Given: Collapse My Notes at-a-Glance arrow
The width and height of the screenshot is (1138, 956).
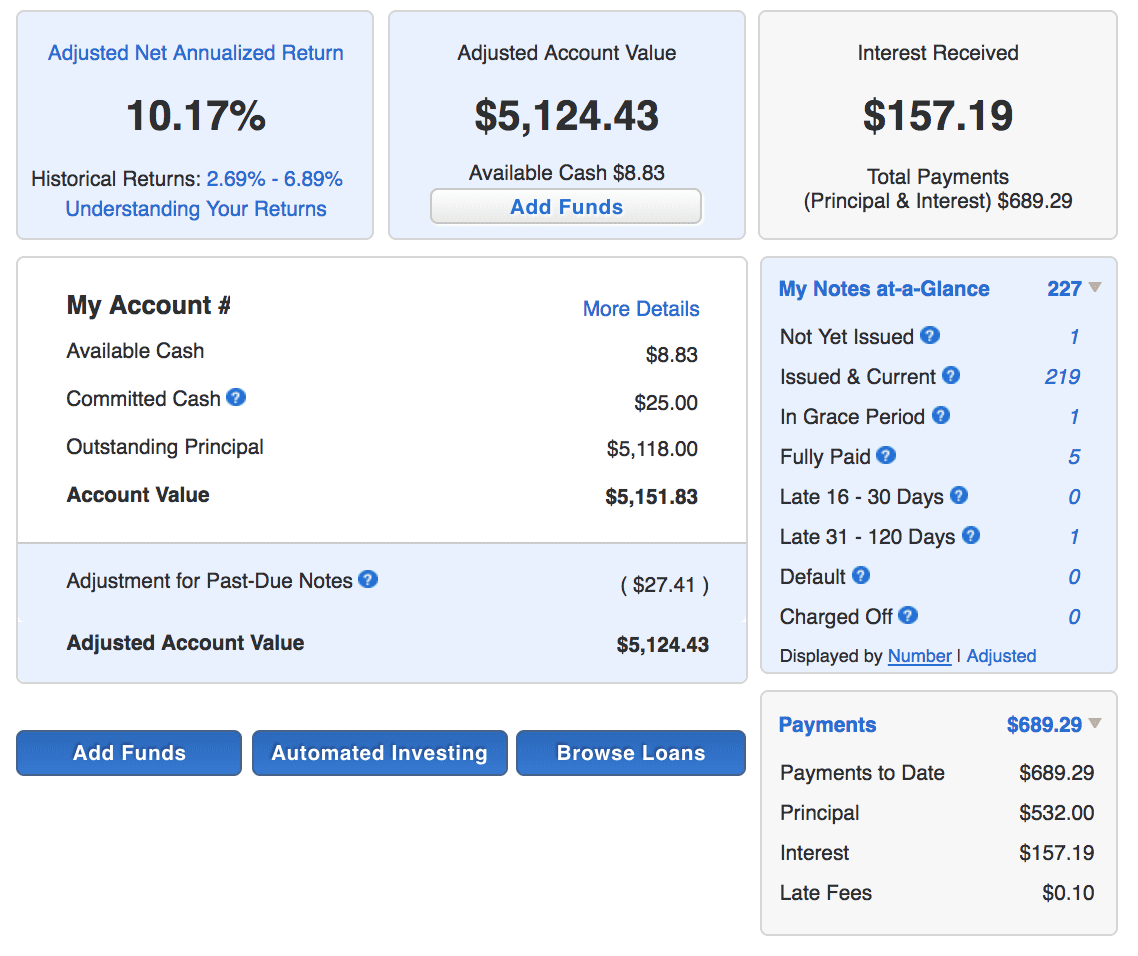Looking at the screenshot, I should [x=1095, y=287].
